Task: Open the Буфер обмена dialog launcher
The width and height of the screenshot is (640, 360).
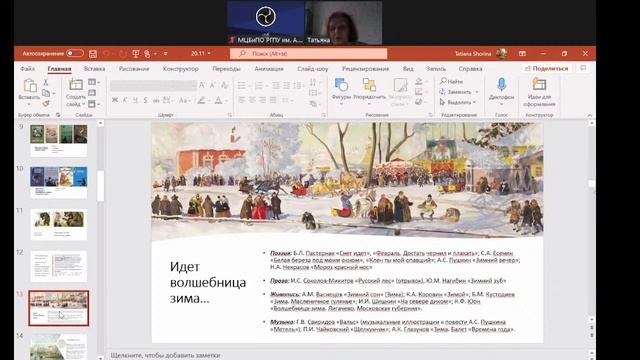Action: click(58, 115)
